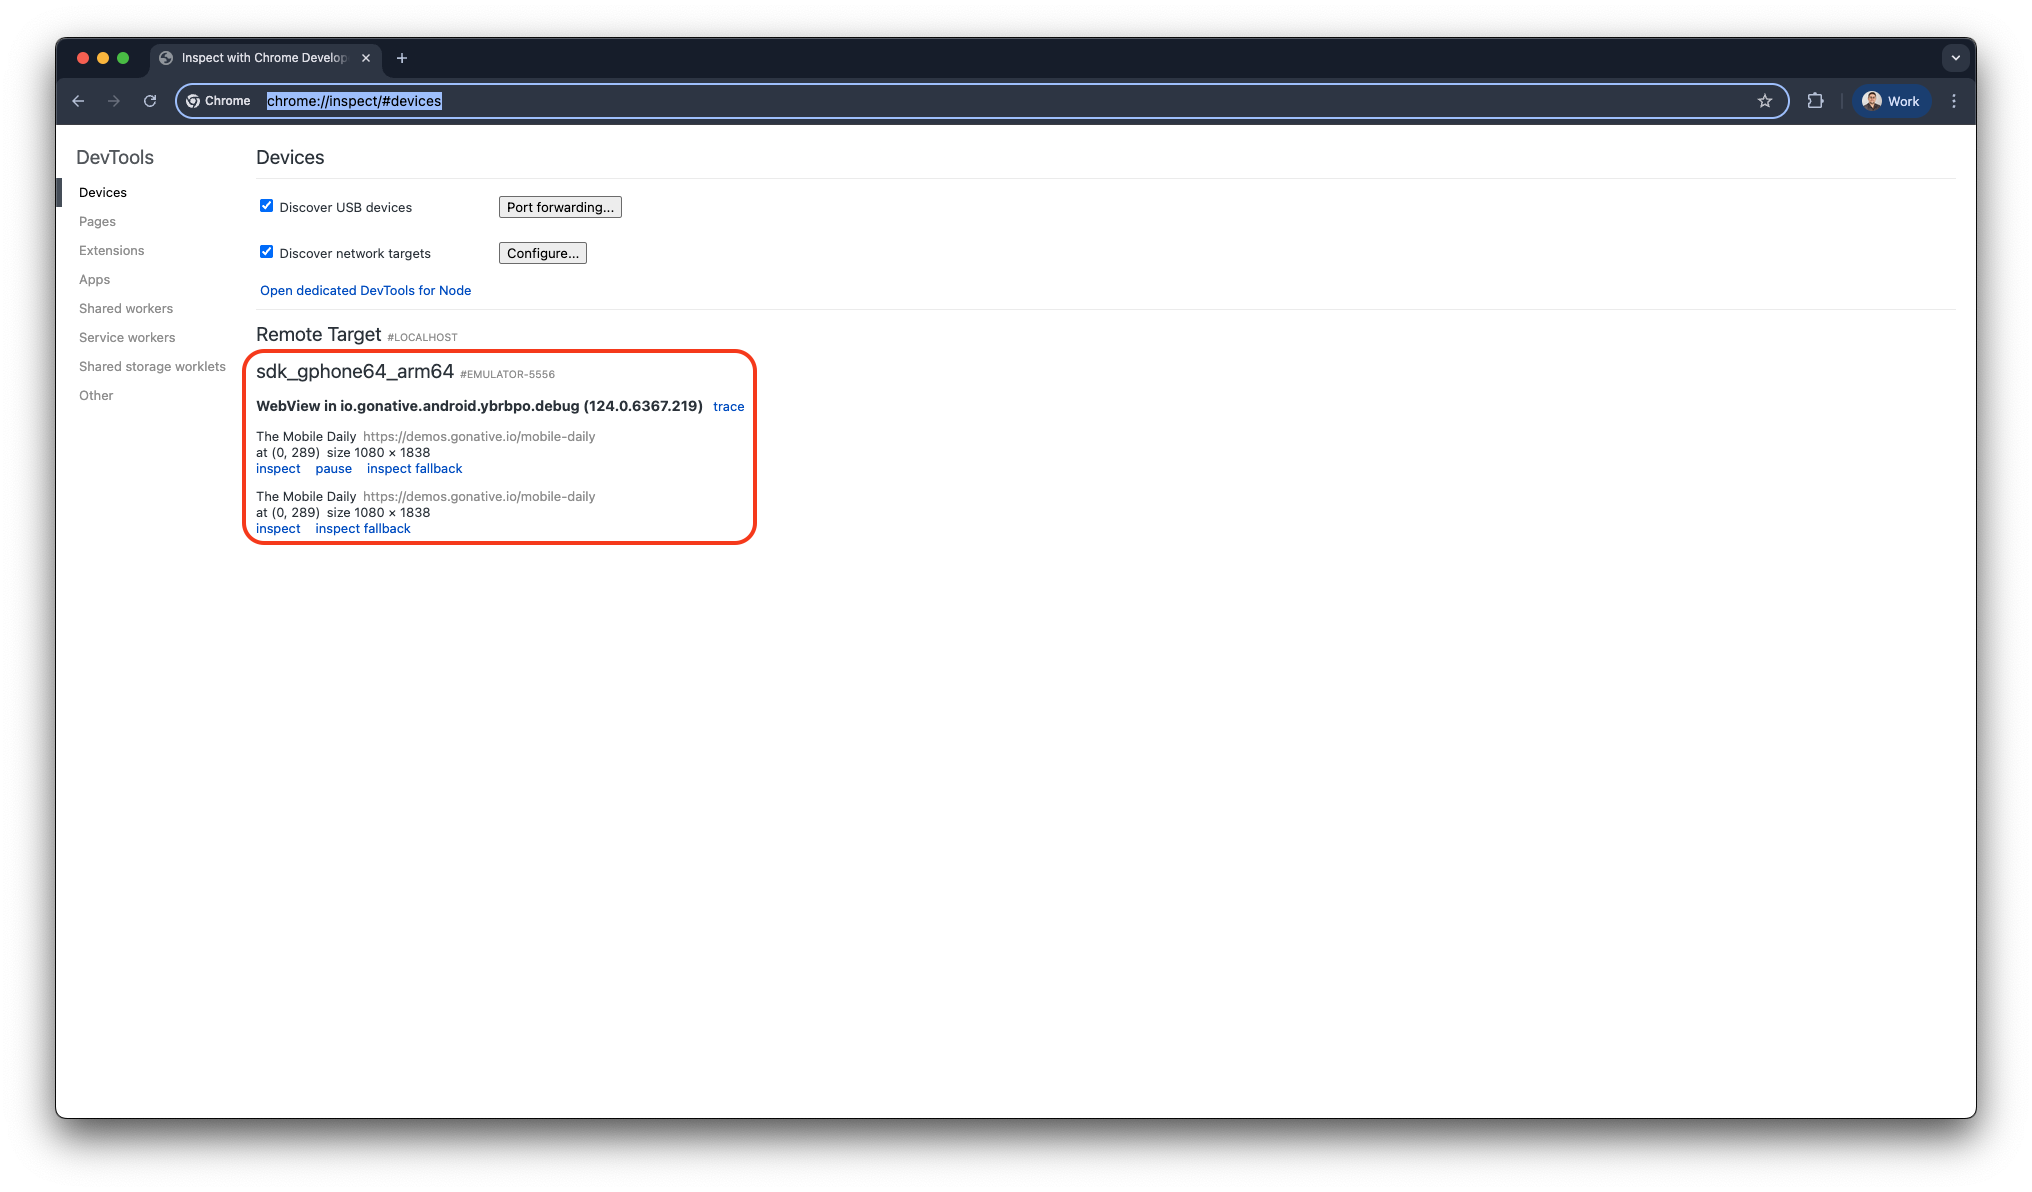Screen dimensions: 2032x1192
Task: Open Service workers sidebar section
Action: point(127,338)
